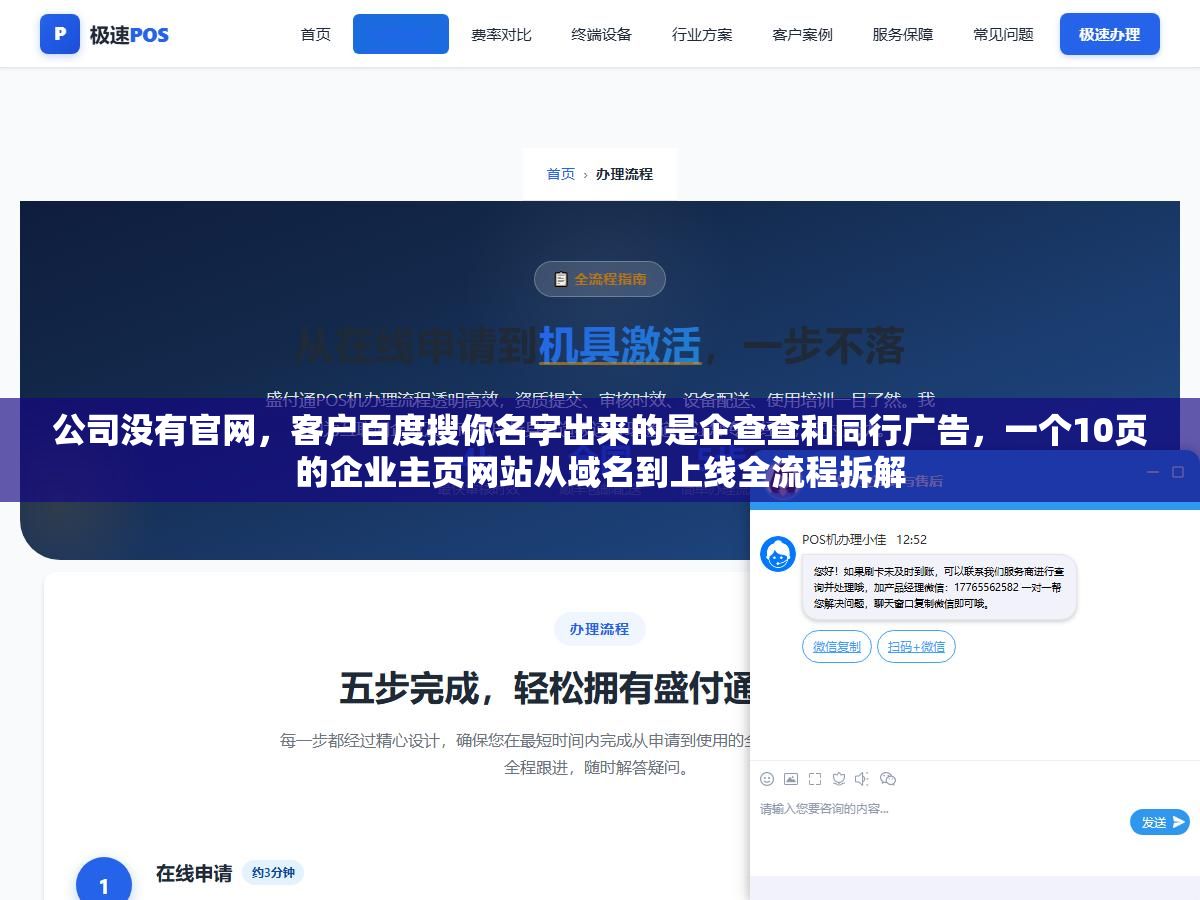
Task: Open 常见问题 navigation item
Action: click(1003, 34)
